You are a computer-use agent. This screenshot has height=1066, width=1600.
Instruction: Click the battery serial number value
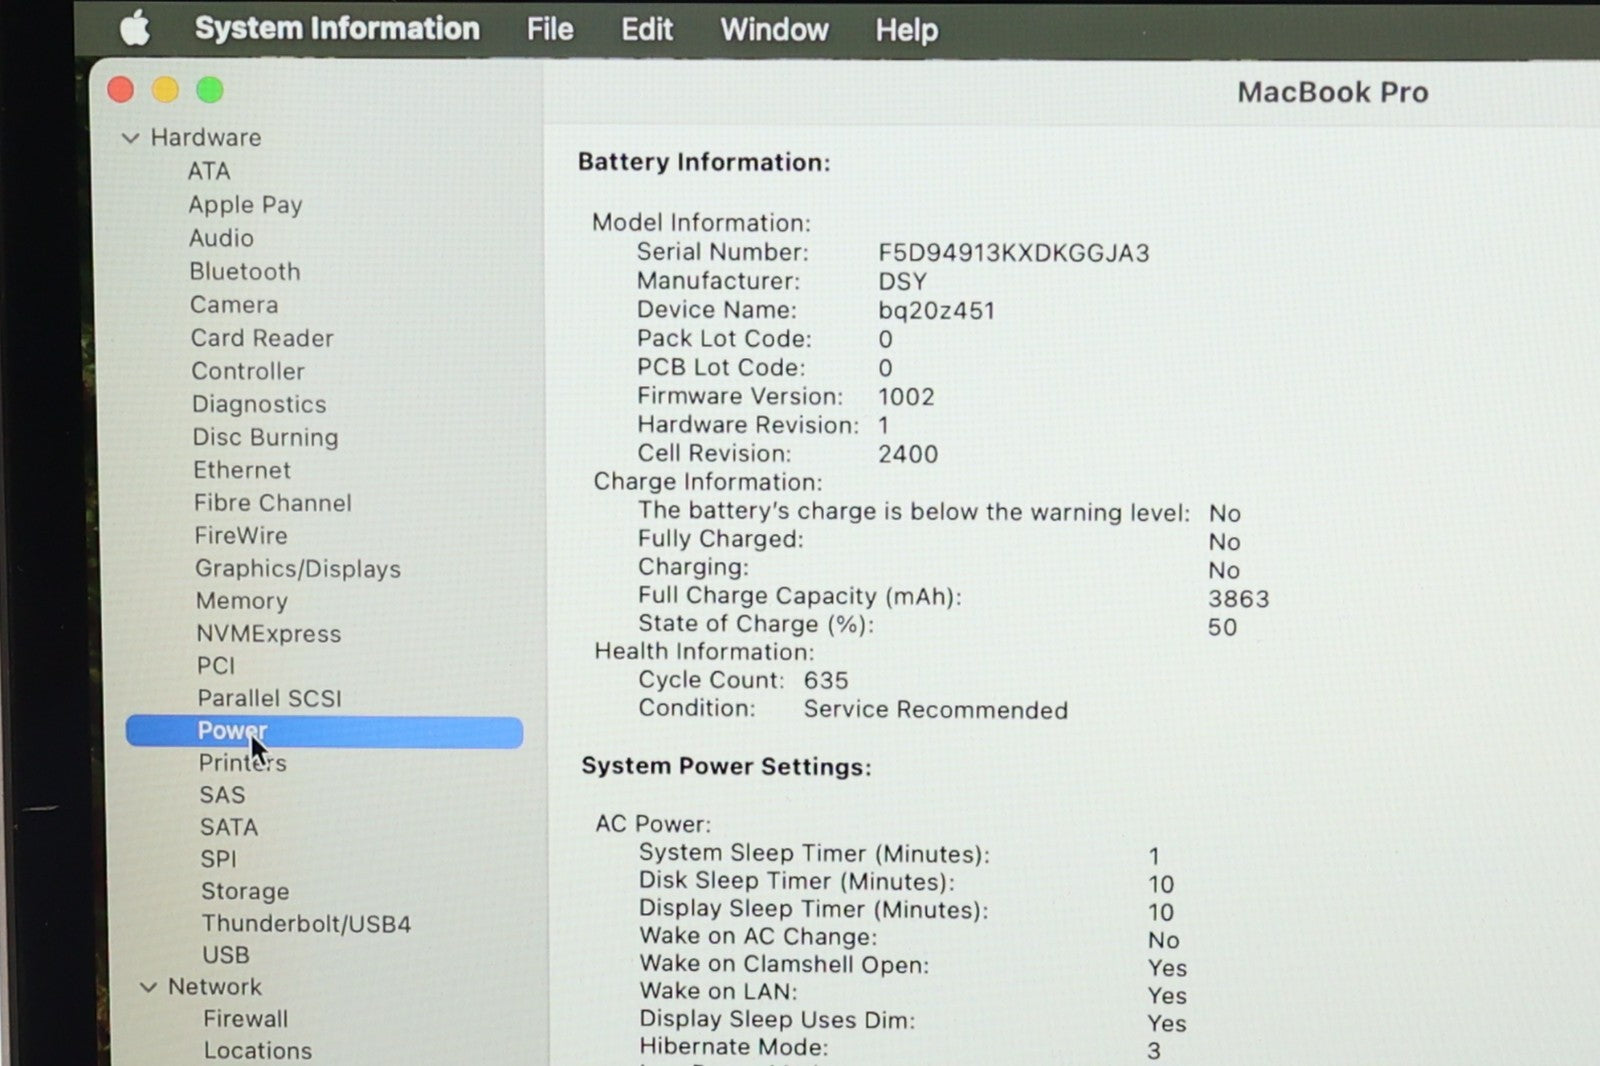[1013, 253]
